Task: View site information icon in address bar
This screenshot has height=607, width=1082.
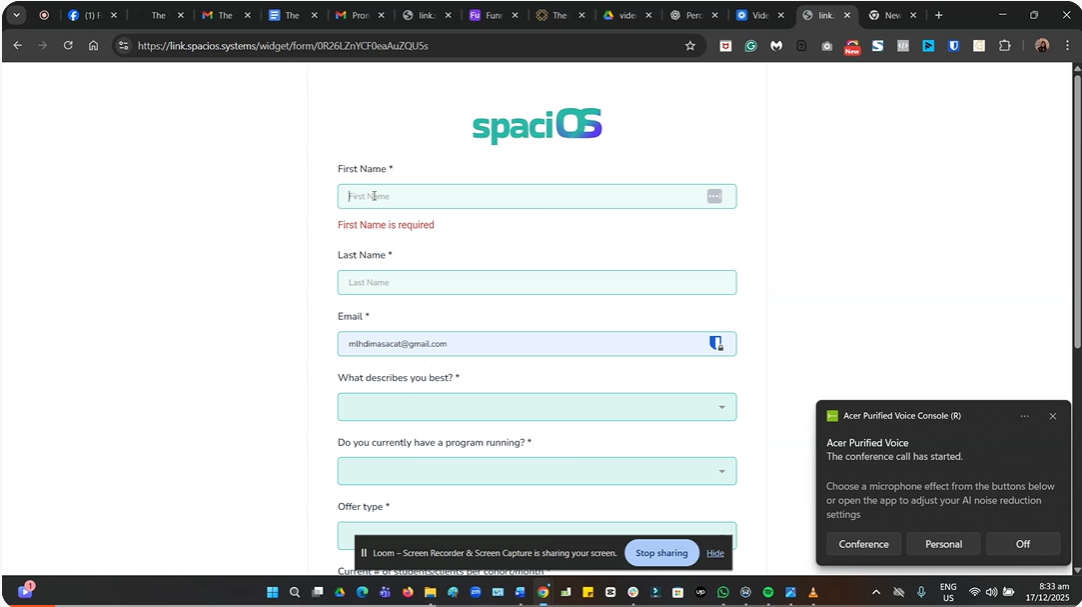Action: 124,46
